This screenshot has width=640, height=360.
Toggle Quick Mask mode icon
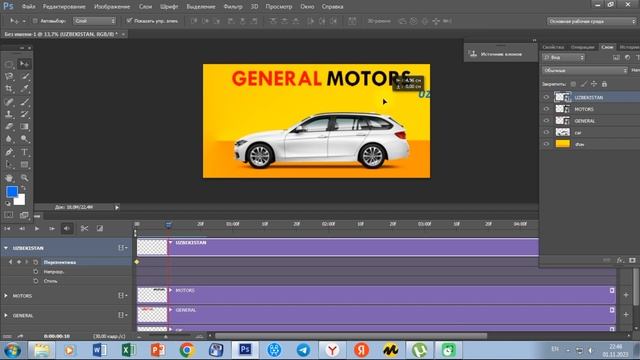click(9, 215)
